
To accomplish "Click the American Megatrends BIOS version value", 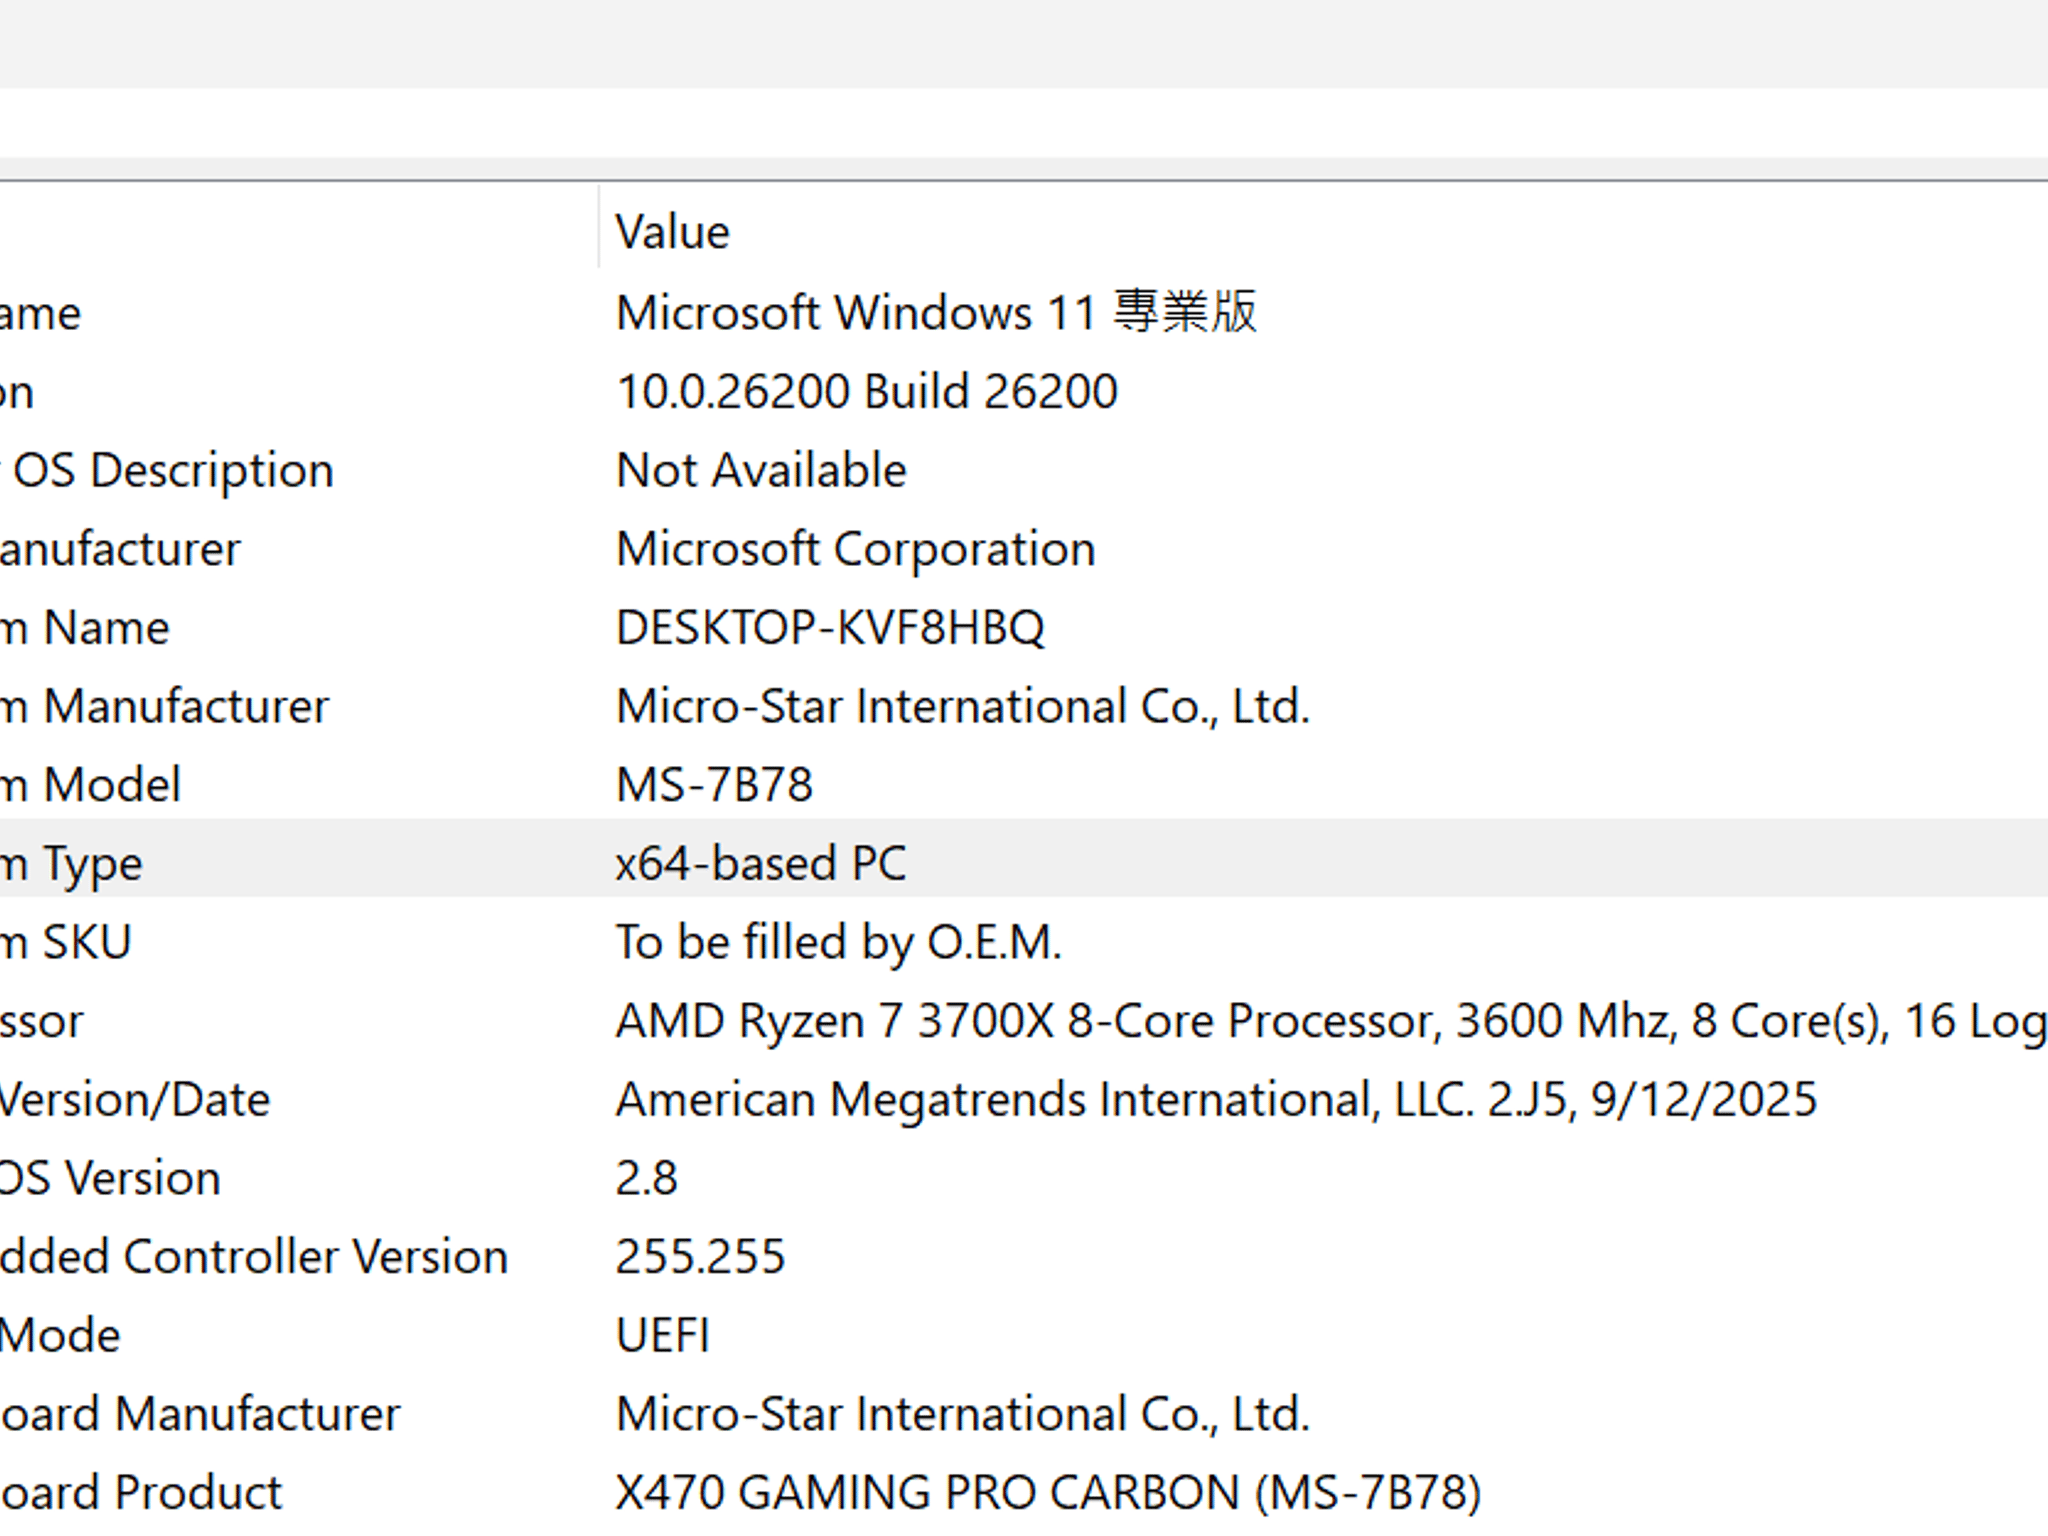I will click(x=1216, y=1100).
